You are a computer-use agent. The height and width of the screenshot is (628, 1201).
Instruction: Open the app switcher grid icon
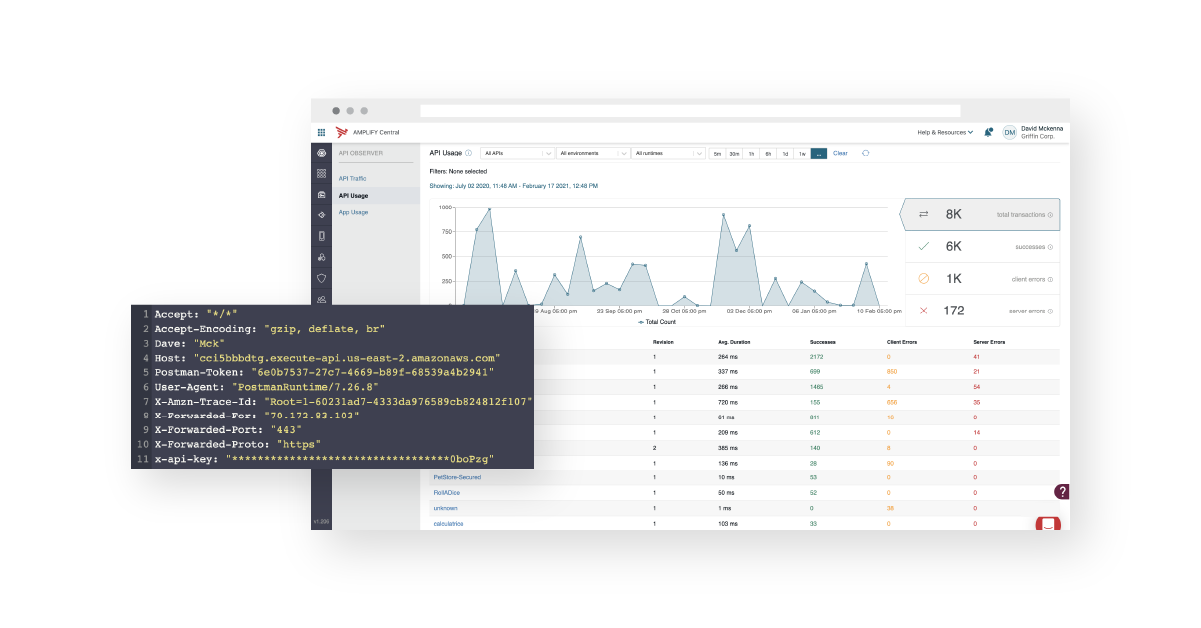coord(321,132)
